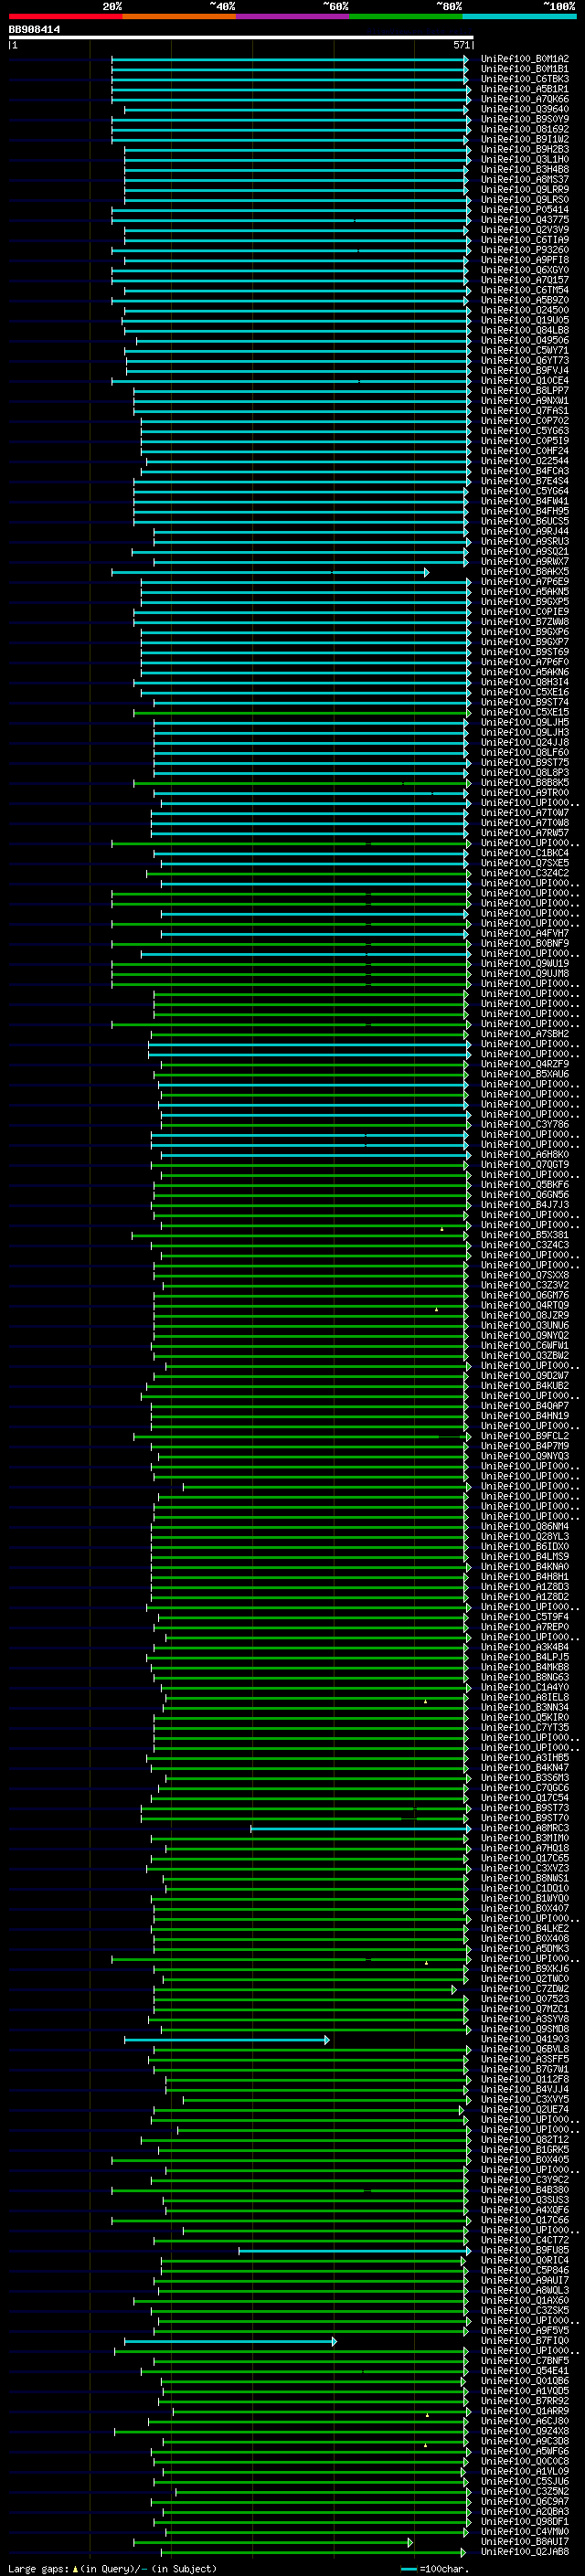
Task: Select the UniRef100_Q41903 hit label
Action: click(x=525, y=2038)
